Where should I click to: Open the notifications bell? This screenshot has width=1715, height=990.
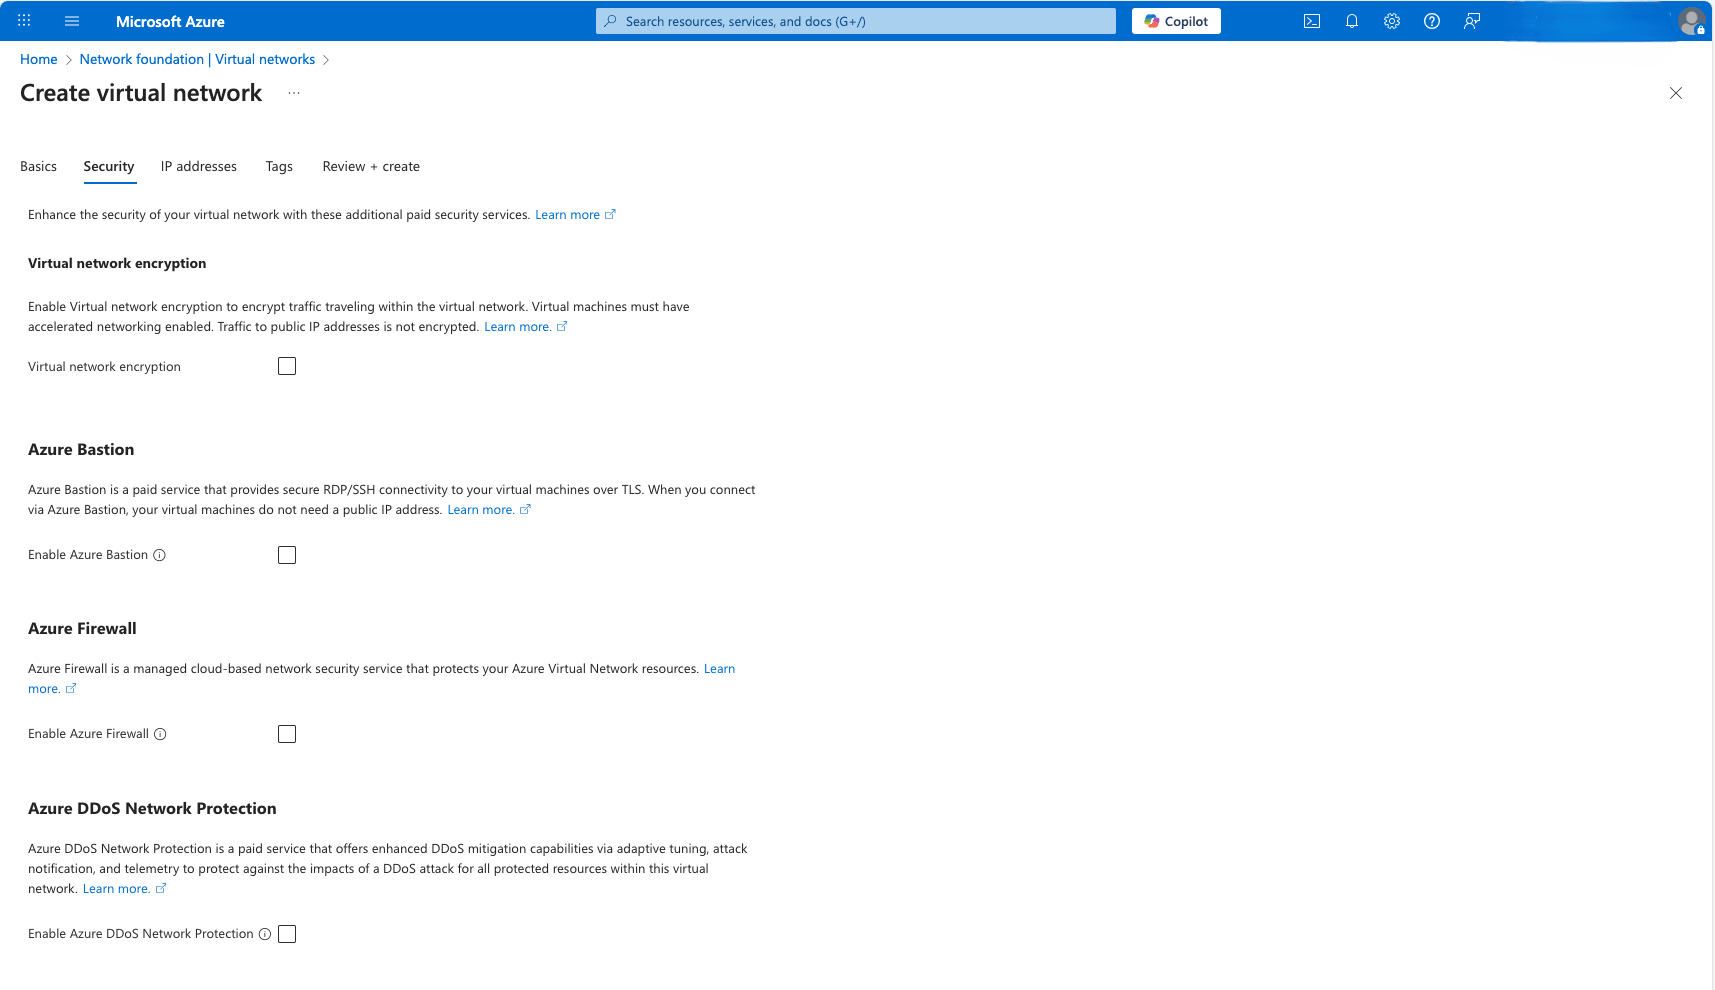click(x=1351, y=20)
